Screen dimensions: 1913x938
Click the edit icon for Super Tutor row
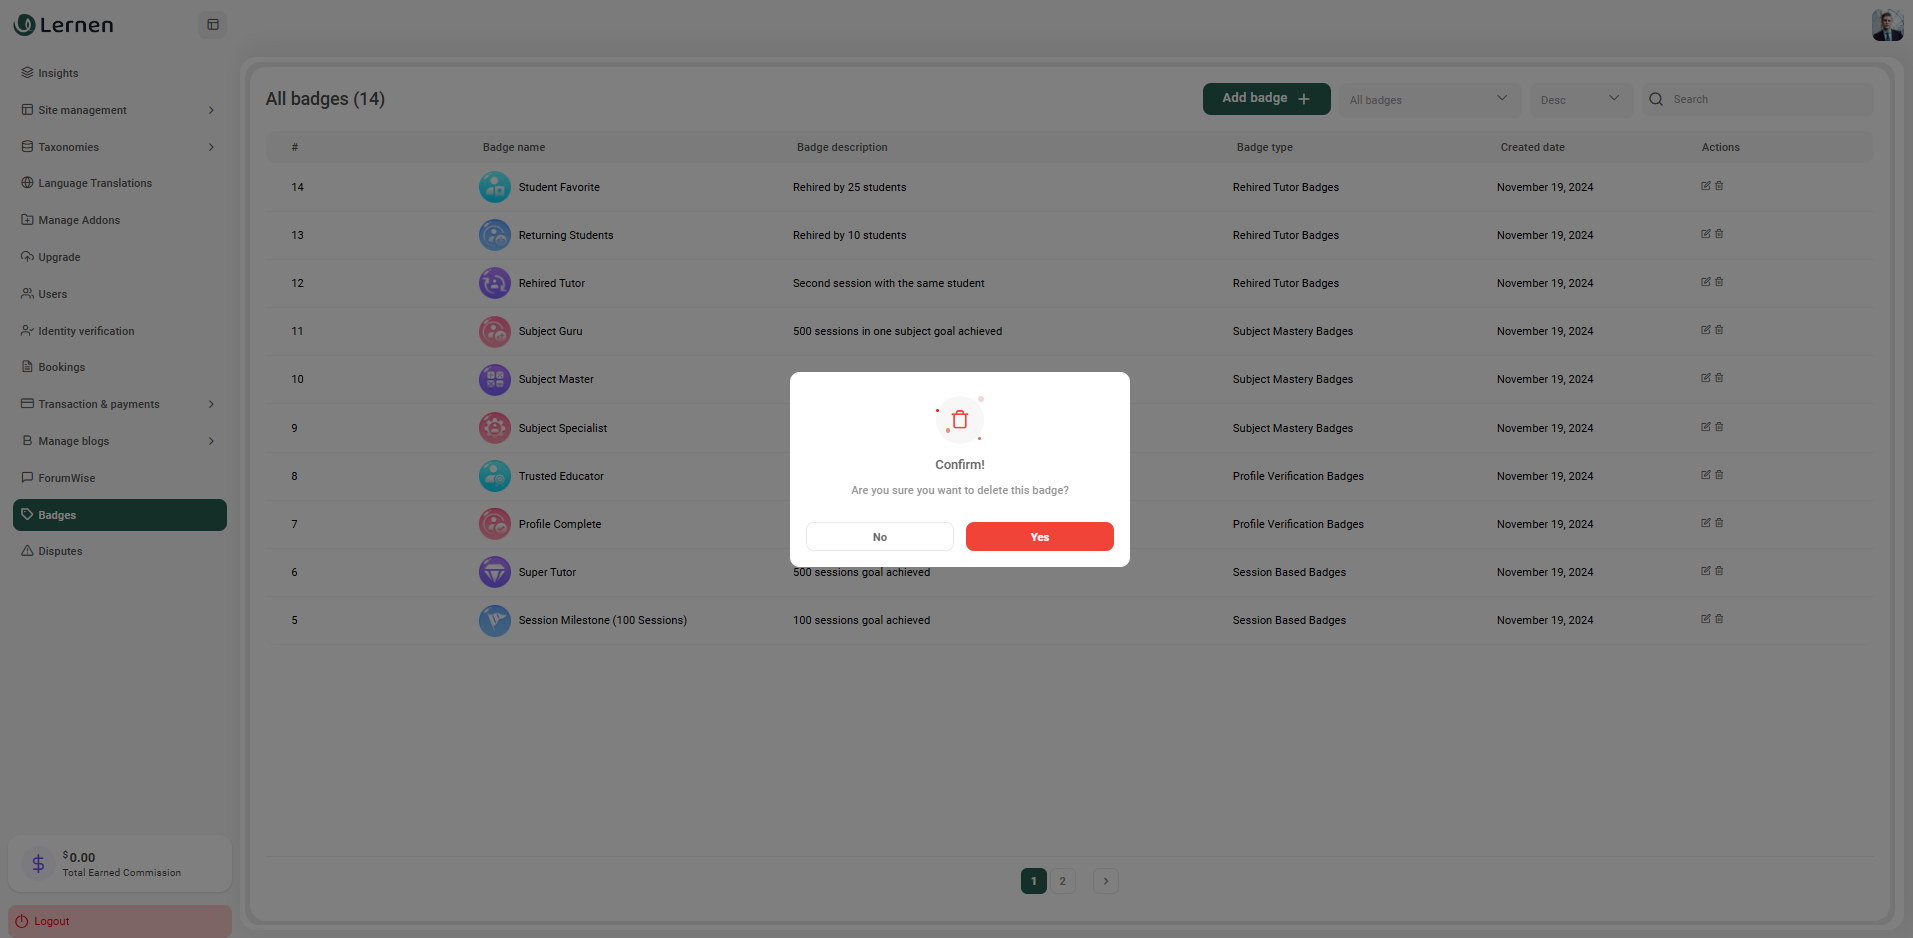tap(1705, 571)
